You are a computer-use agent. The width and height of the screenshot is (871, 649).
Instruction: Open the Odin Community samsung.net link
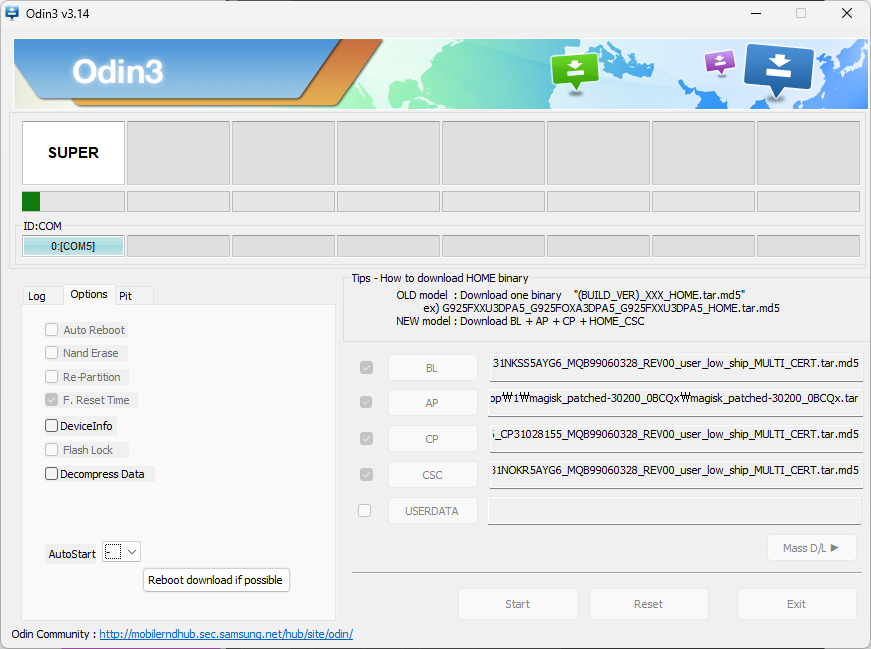226,634
